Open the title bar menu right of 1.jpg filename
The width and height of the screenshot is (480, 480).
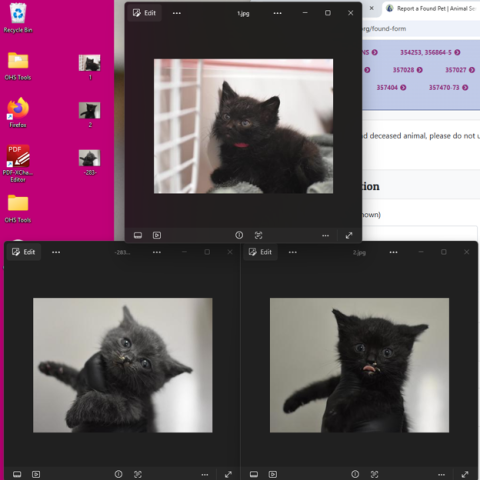pyautogui.click(x=277, y=13)
